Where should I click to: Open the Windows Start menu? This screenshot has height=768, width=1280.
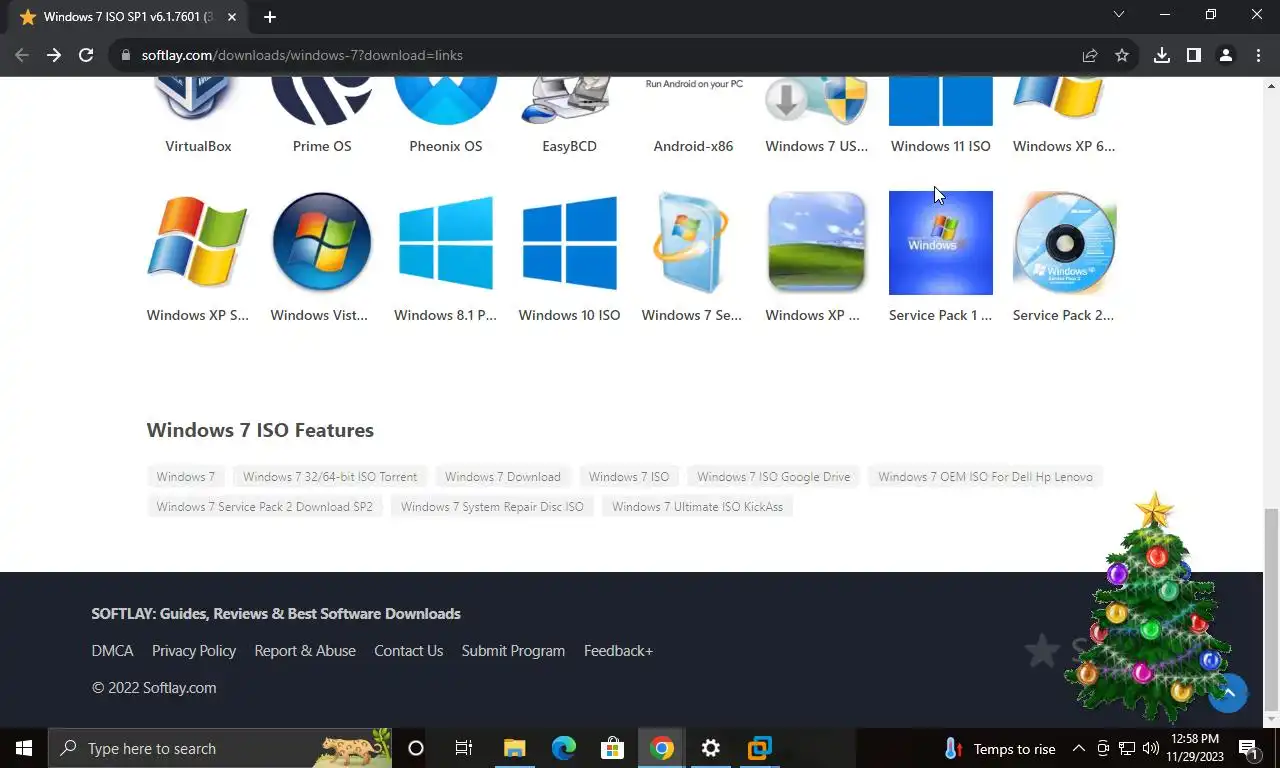[x=24, y=748]
